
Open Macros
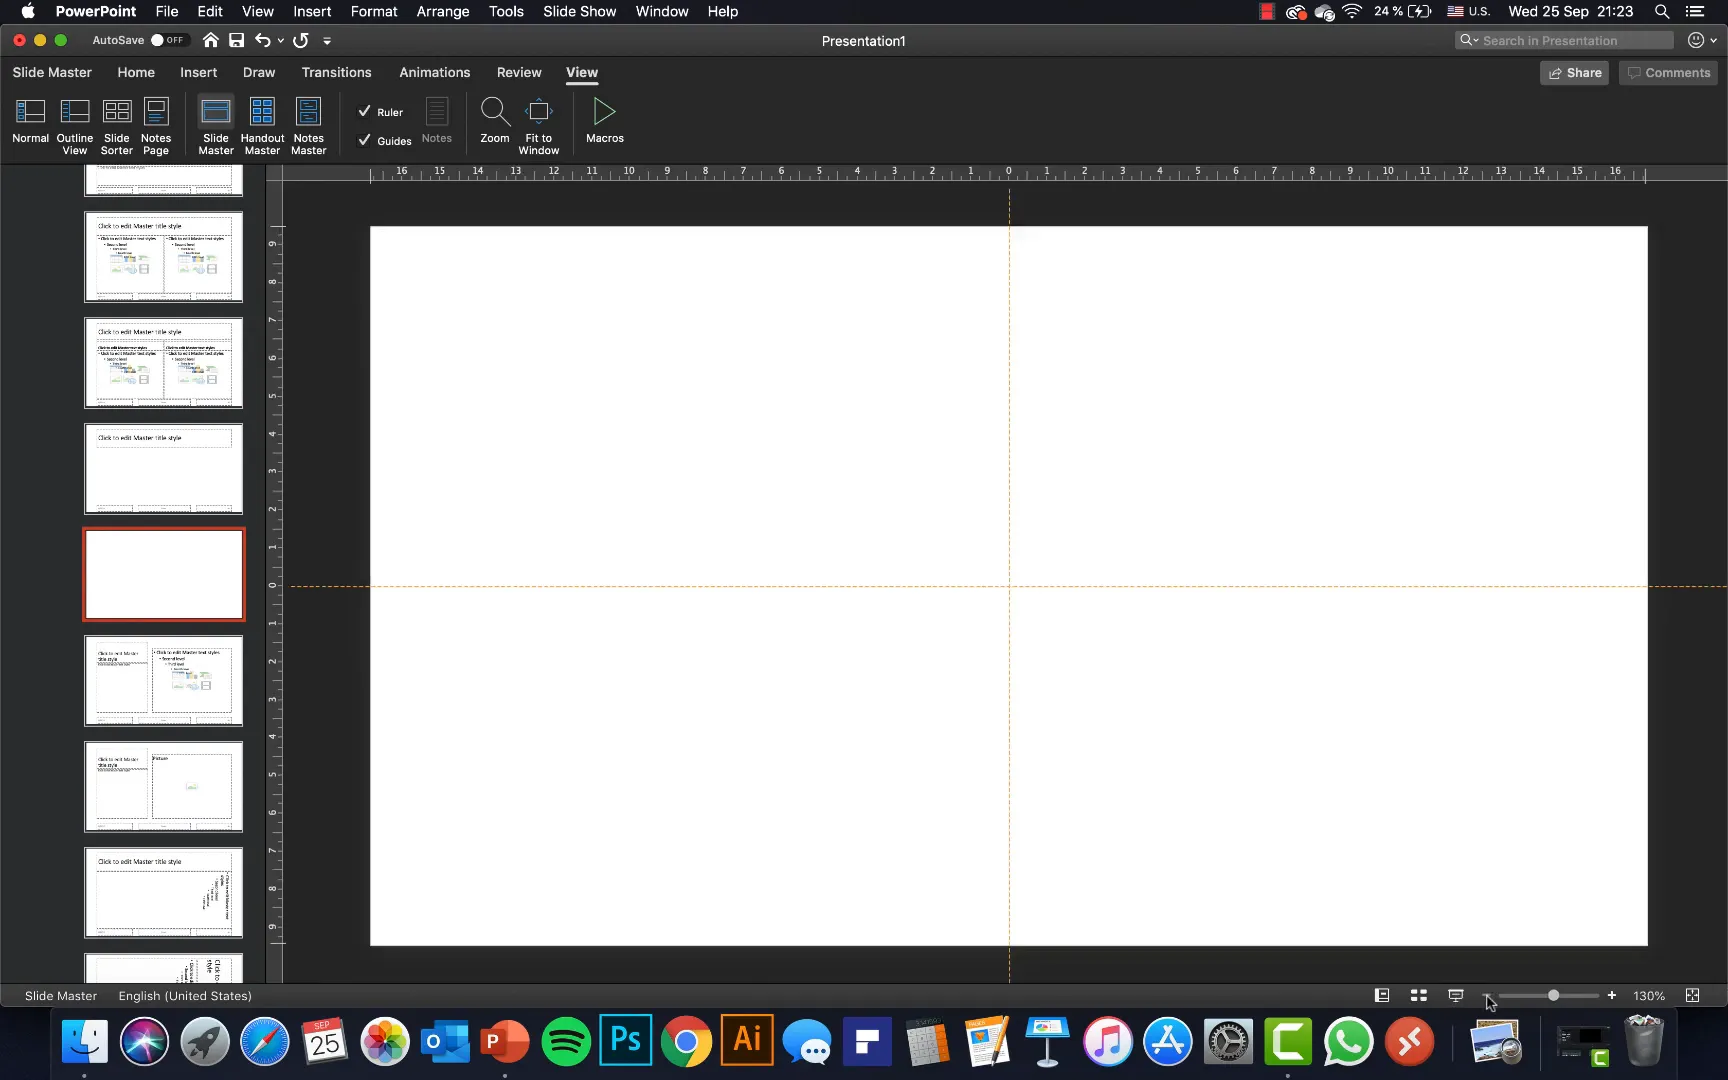(x=605, y=121)
